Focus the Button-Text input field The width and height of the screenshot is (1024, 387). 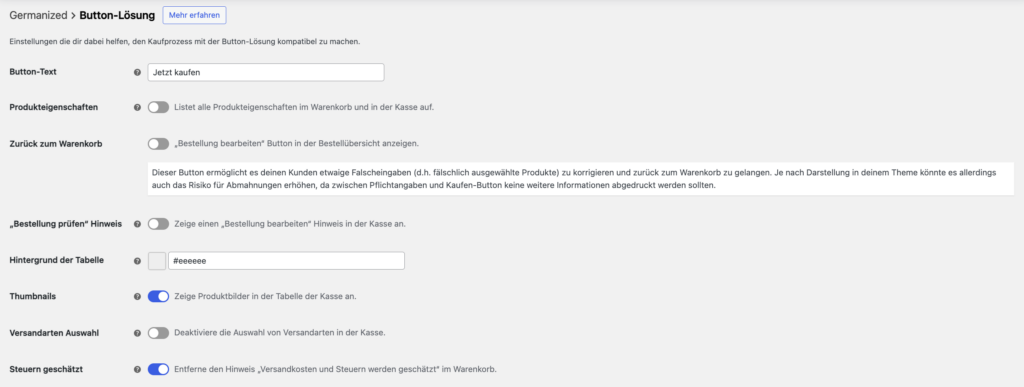(x=266, y=72)
